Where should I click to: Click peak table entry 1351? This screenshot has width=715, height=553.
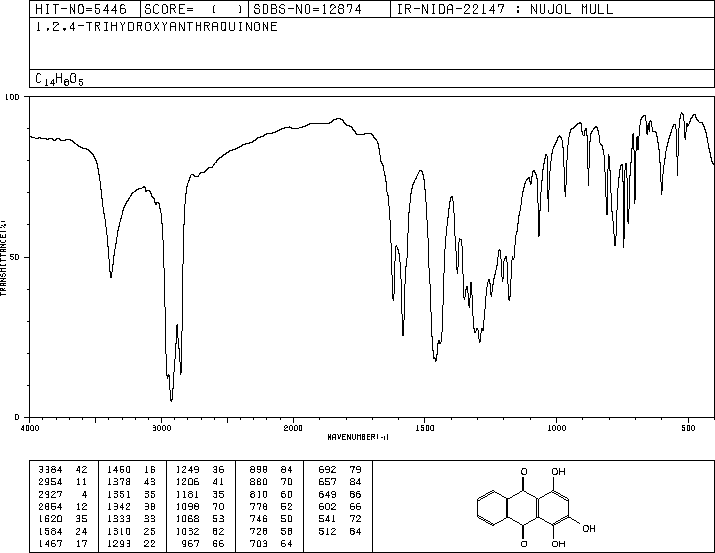[119, 494]
